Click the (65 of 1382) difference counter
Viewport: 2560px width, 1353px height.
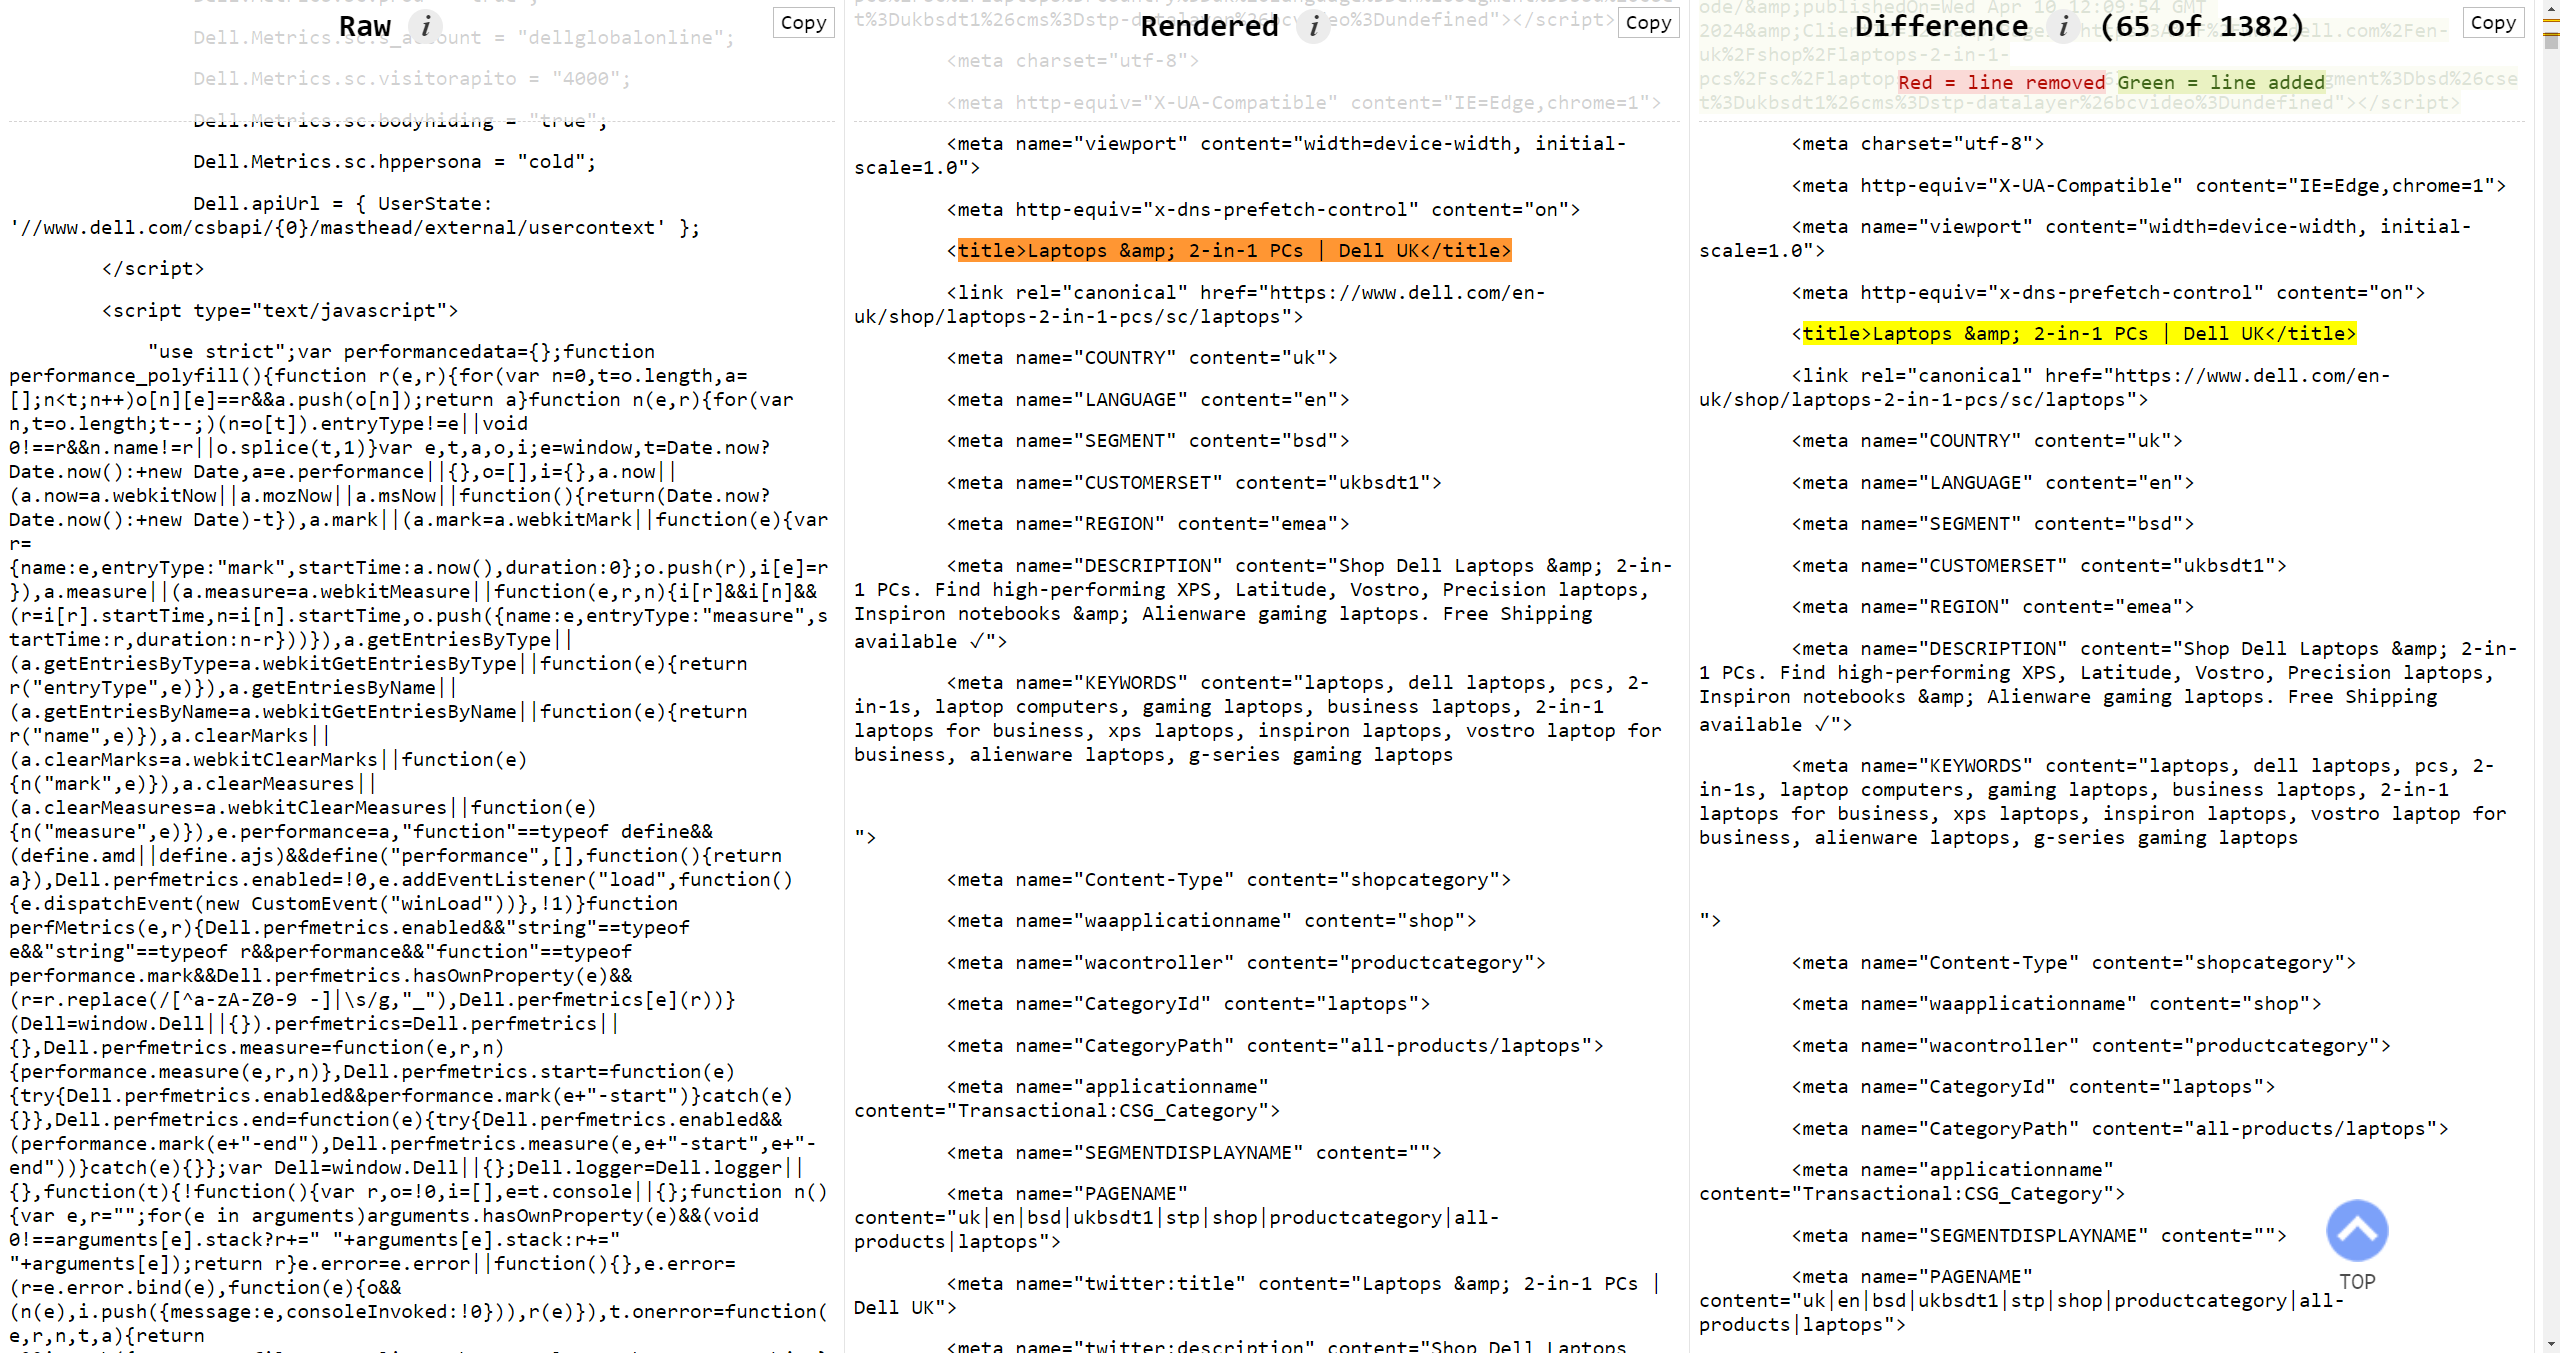click(2202, 26)
